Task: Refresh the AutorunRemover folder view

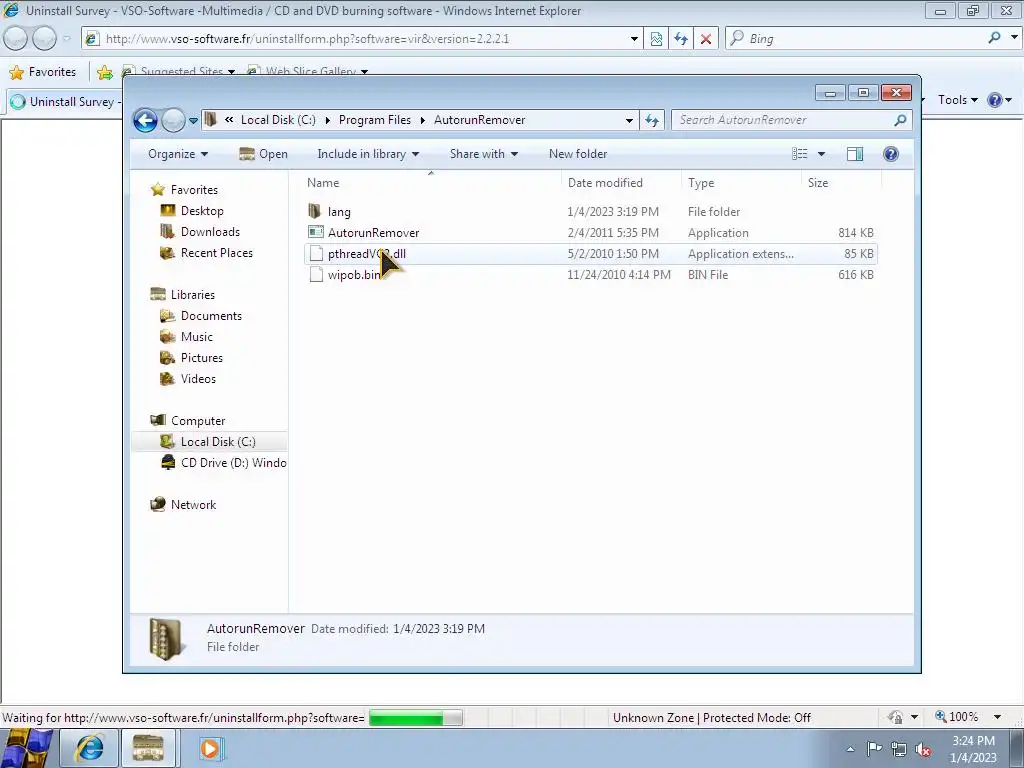Action: pyautogui.click(x=652, y=120)
